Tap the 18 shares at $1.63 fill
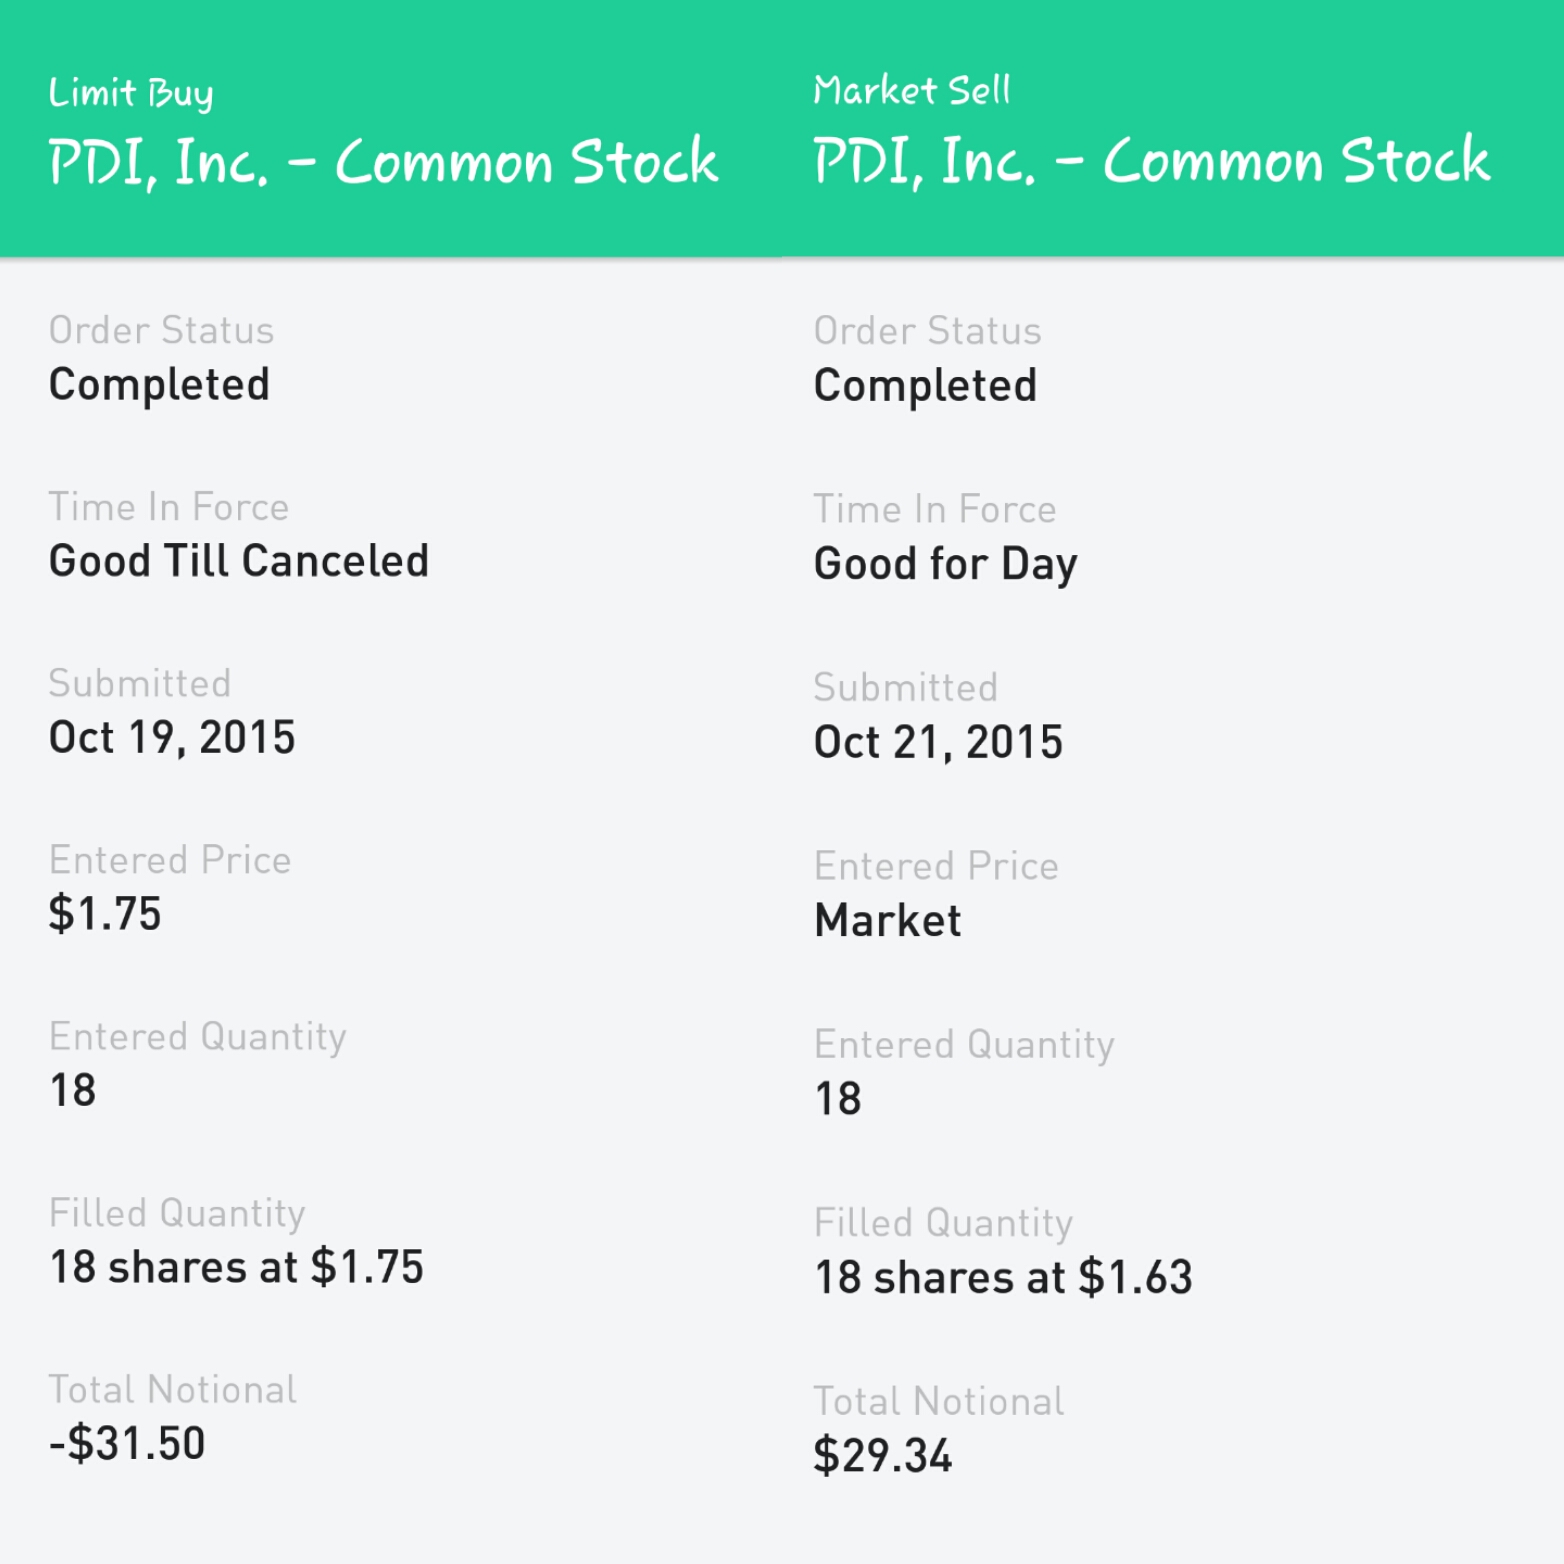The image size is (1564, 1564). point(1003,1277)
